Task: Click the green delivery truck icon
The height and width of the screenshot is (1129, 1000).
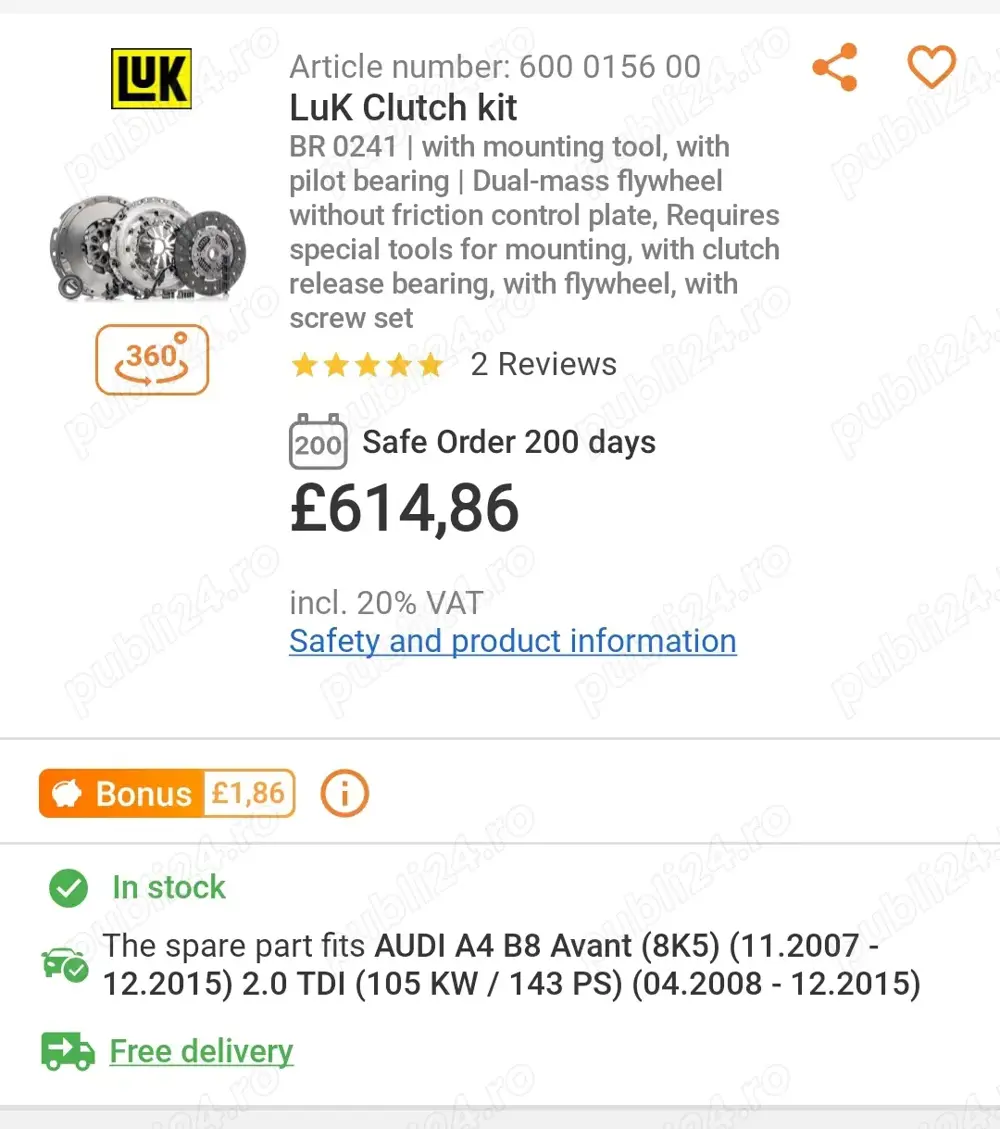Action: [x=68, y=1051]
